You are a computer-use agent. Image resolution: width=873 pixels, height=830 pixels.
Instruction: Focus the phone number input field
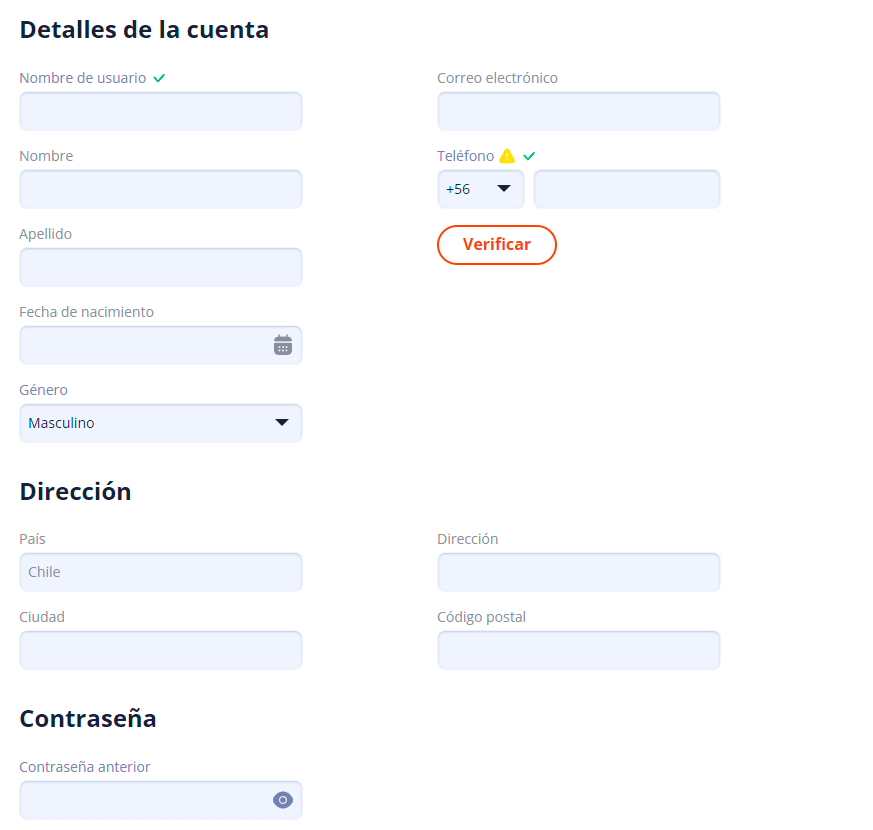[626, 189]
